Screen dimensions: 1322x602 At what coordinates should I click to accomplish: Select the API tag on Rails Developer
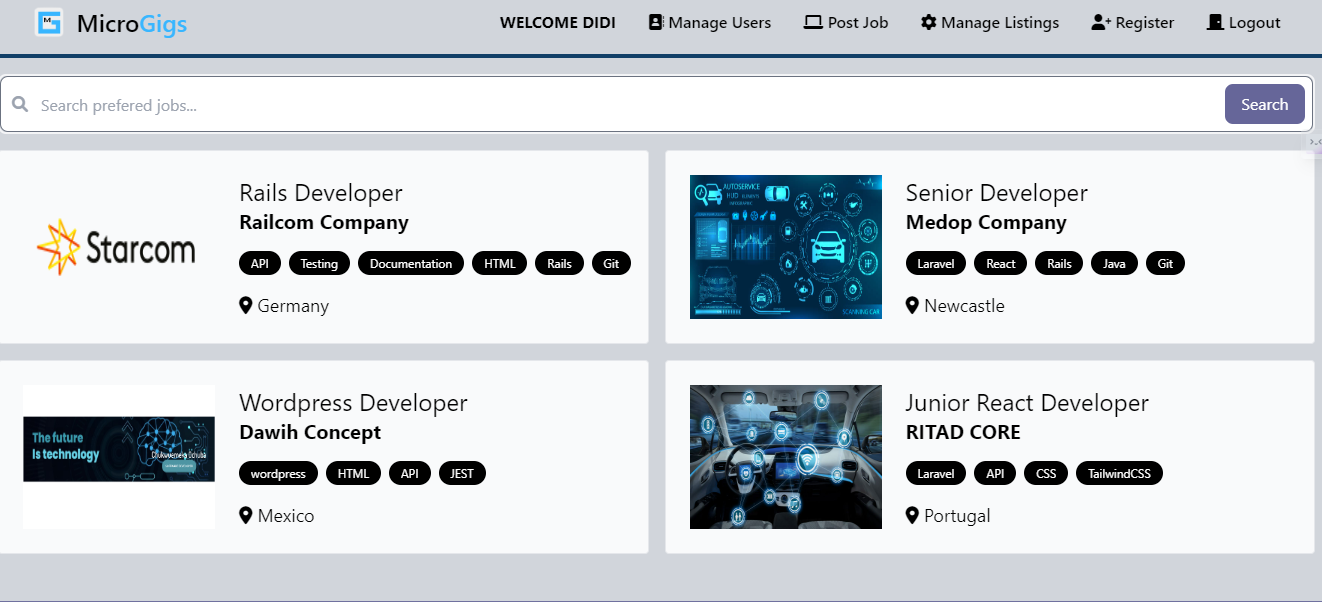pos(260,264)
